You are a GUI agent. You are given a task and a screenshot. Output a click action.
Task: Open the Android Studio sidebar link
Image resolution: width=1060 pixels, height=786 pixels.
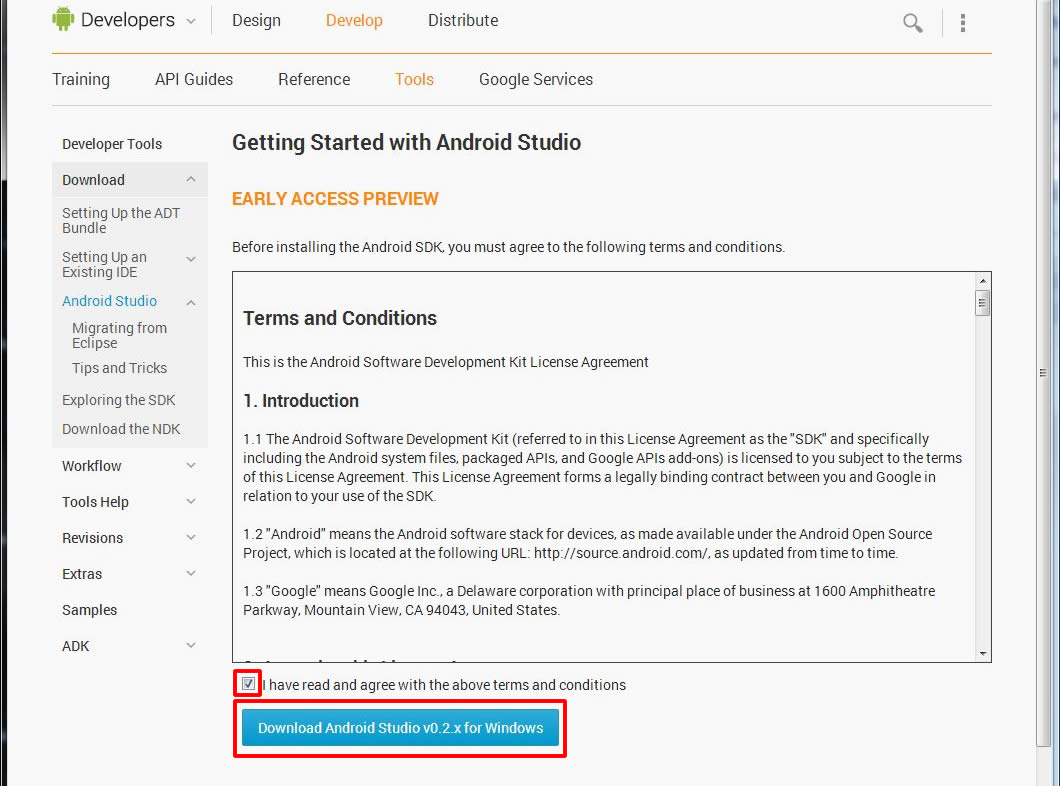click(x=110, y=301)
